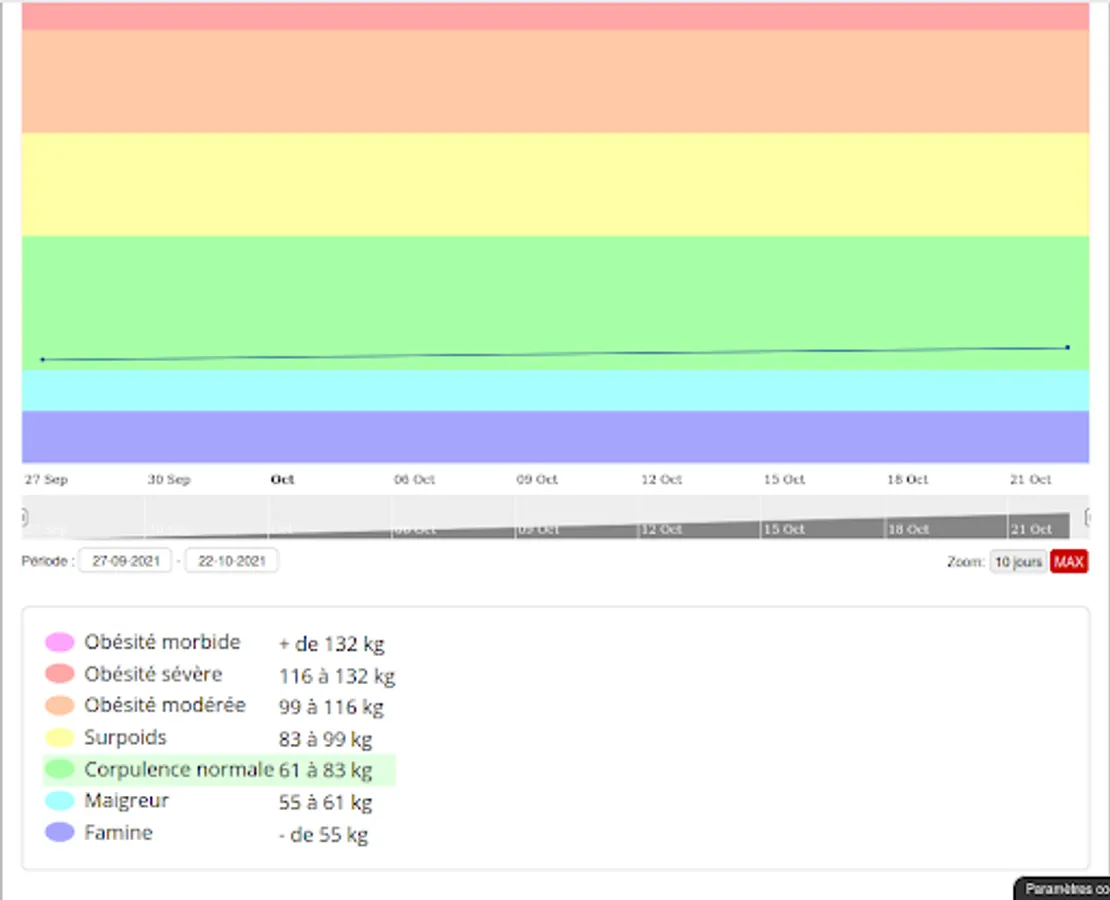1110x900 pixels.
Task: Click the Période label
Action: pyautogui.click(x=47, y=562)
